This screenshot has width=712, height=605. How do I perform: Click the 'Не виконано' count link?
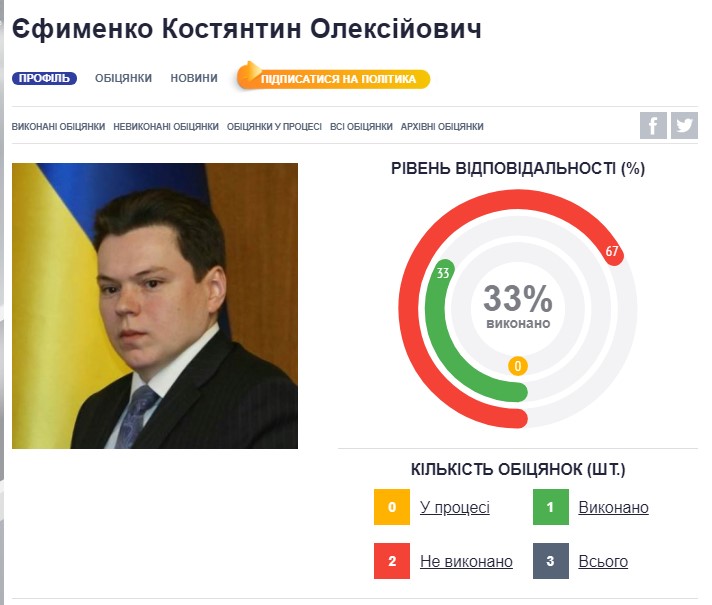click(466, 562)
